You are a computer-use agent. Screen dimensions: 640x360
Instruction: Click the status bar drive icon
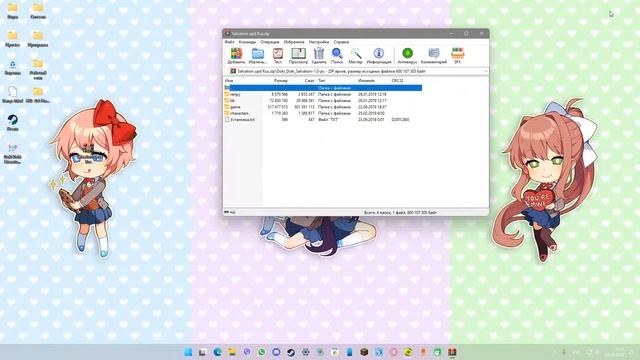226,212
